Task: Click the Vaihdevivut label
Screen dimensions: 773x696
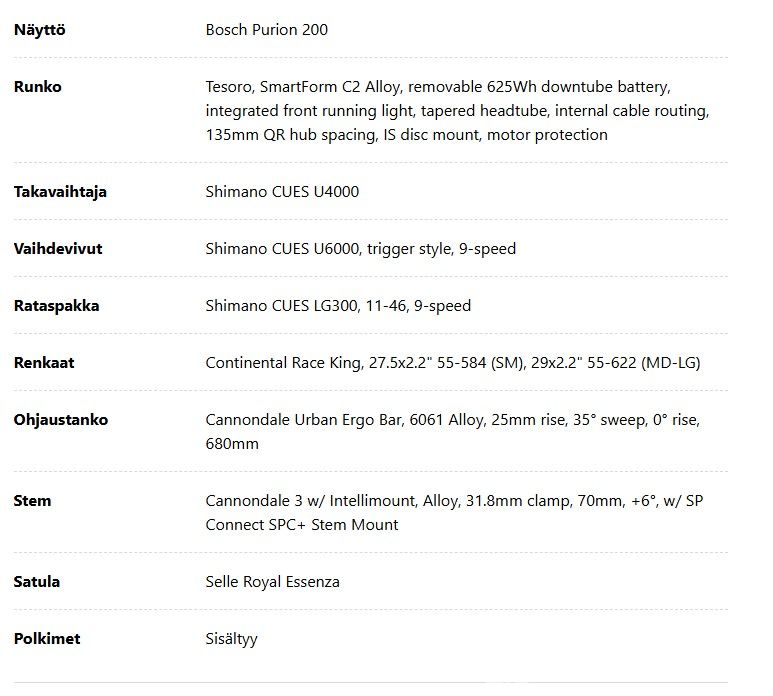Action: 58,248
